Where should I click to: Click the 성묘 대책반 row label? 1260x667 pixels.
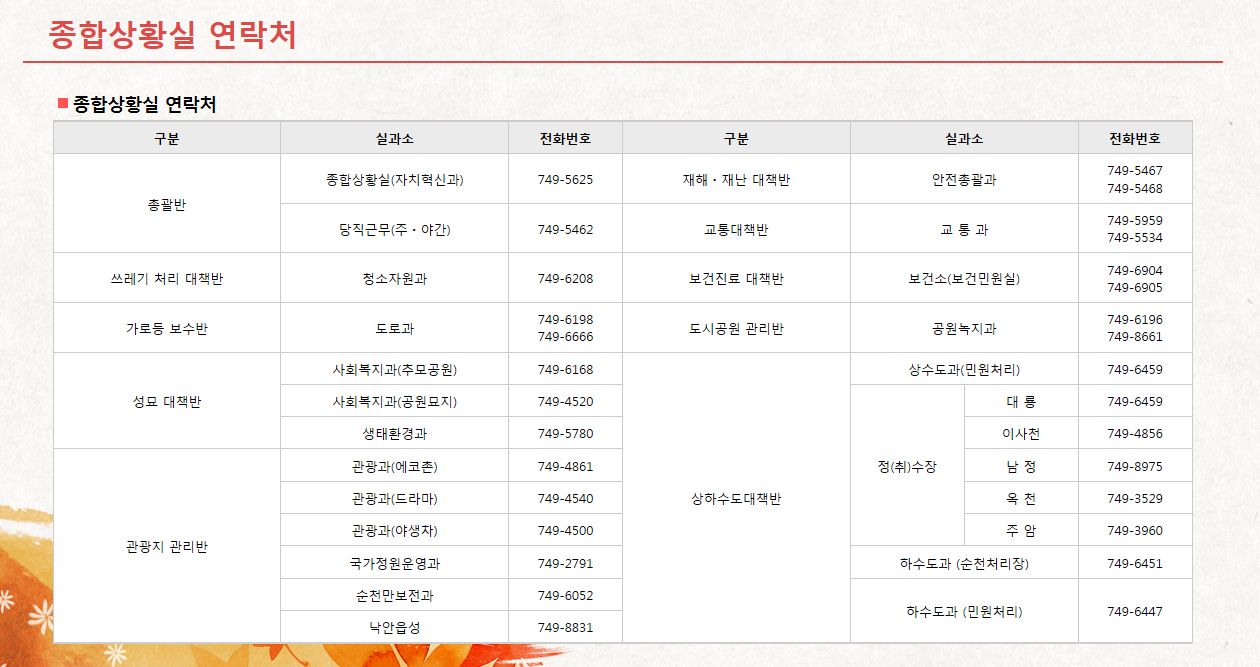tap(167, 400)
